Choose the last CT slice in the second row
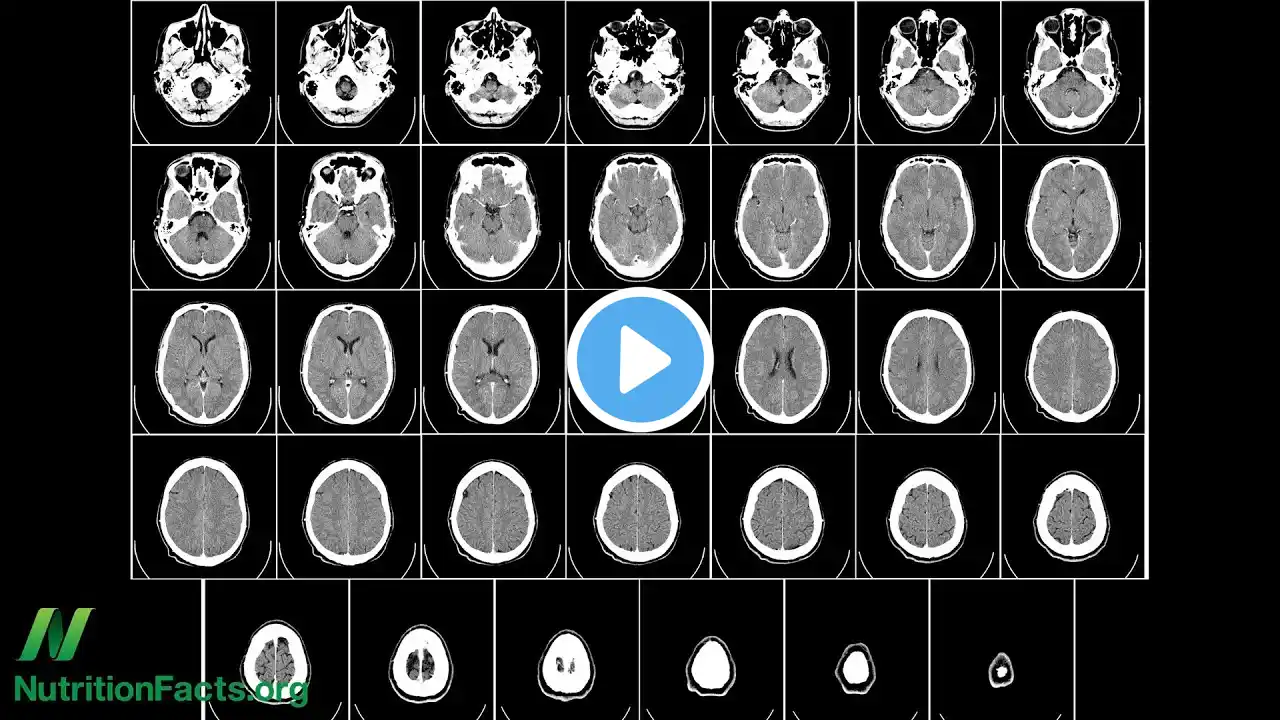 coord(1073,216)
